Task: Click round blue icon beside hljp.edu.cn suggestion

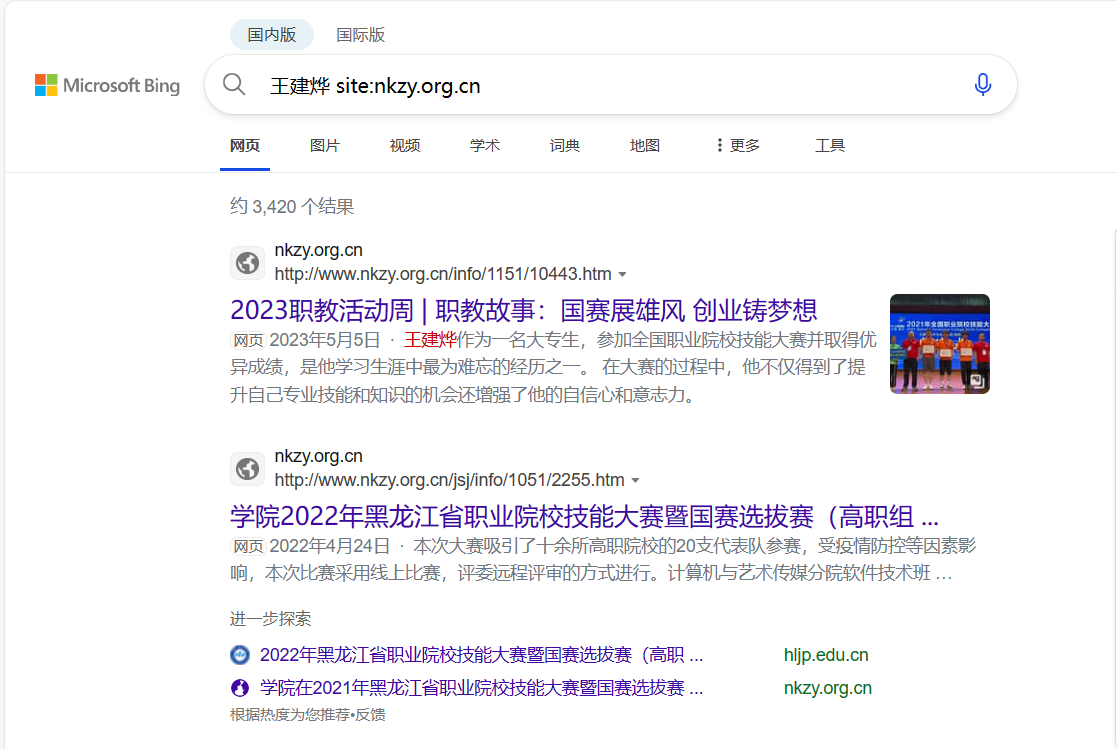Action: (x=240, y=654)
